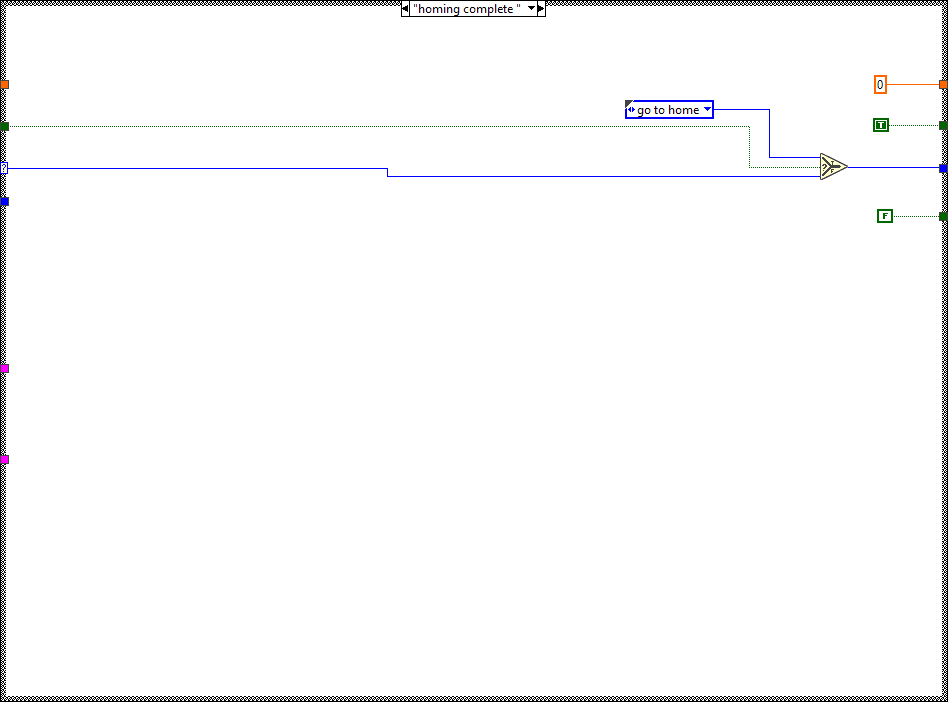Click the enum increment arrows left of "go to home"
Image resolution: width=948 pixels, height=702 pixels.
tap(631, 110)
